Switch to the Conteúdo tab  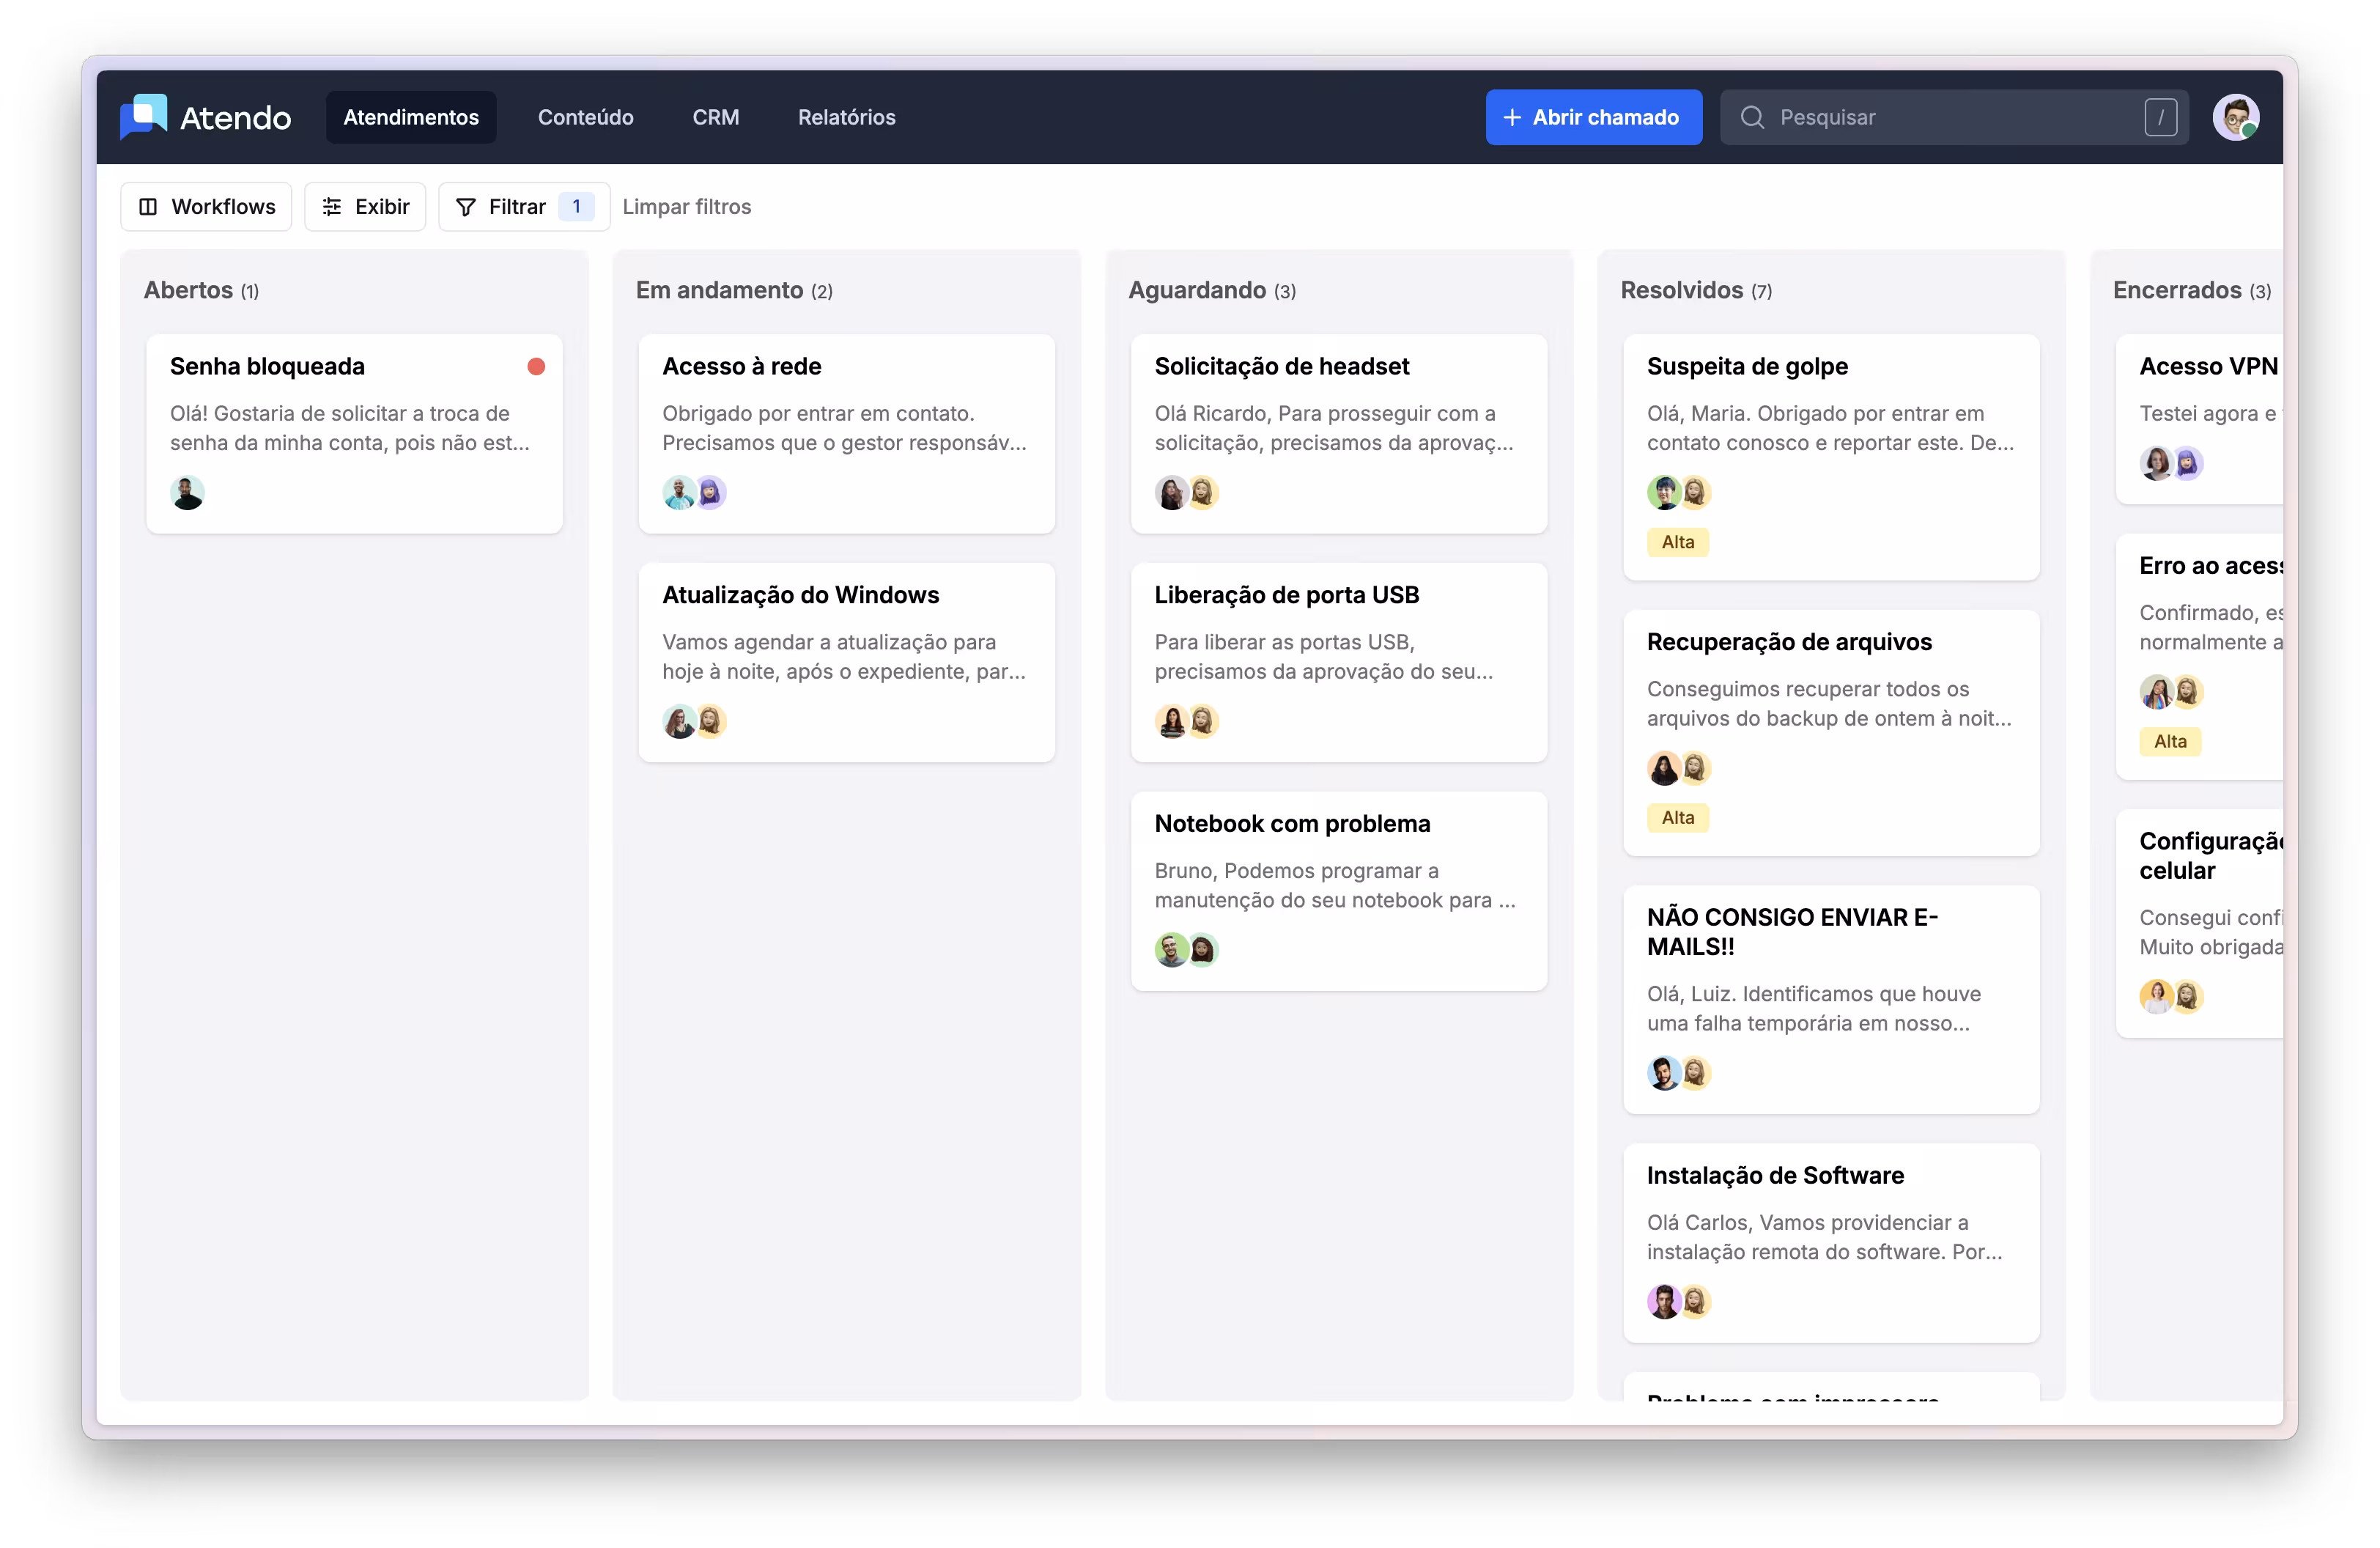[585, 117]
